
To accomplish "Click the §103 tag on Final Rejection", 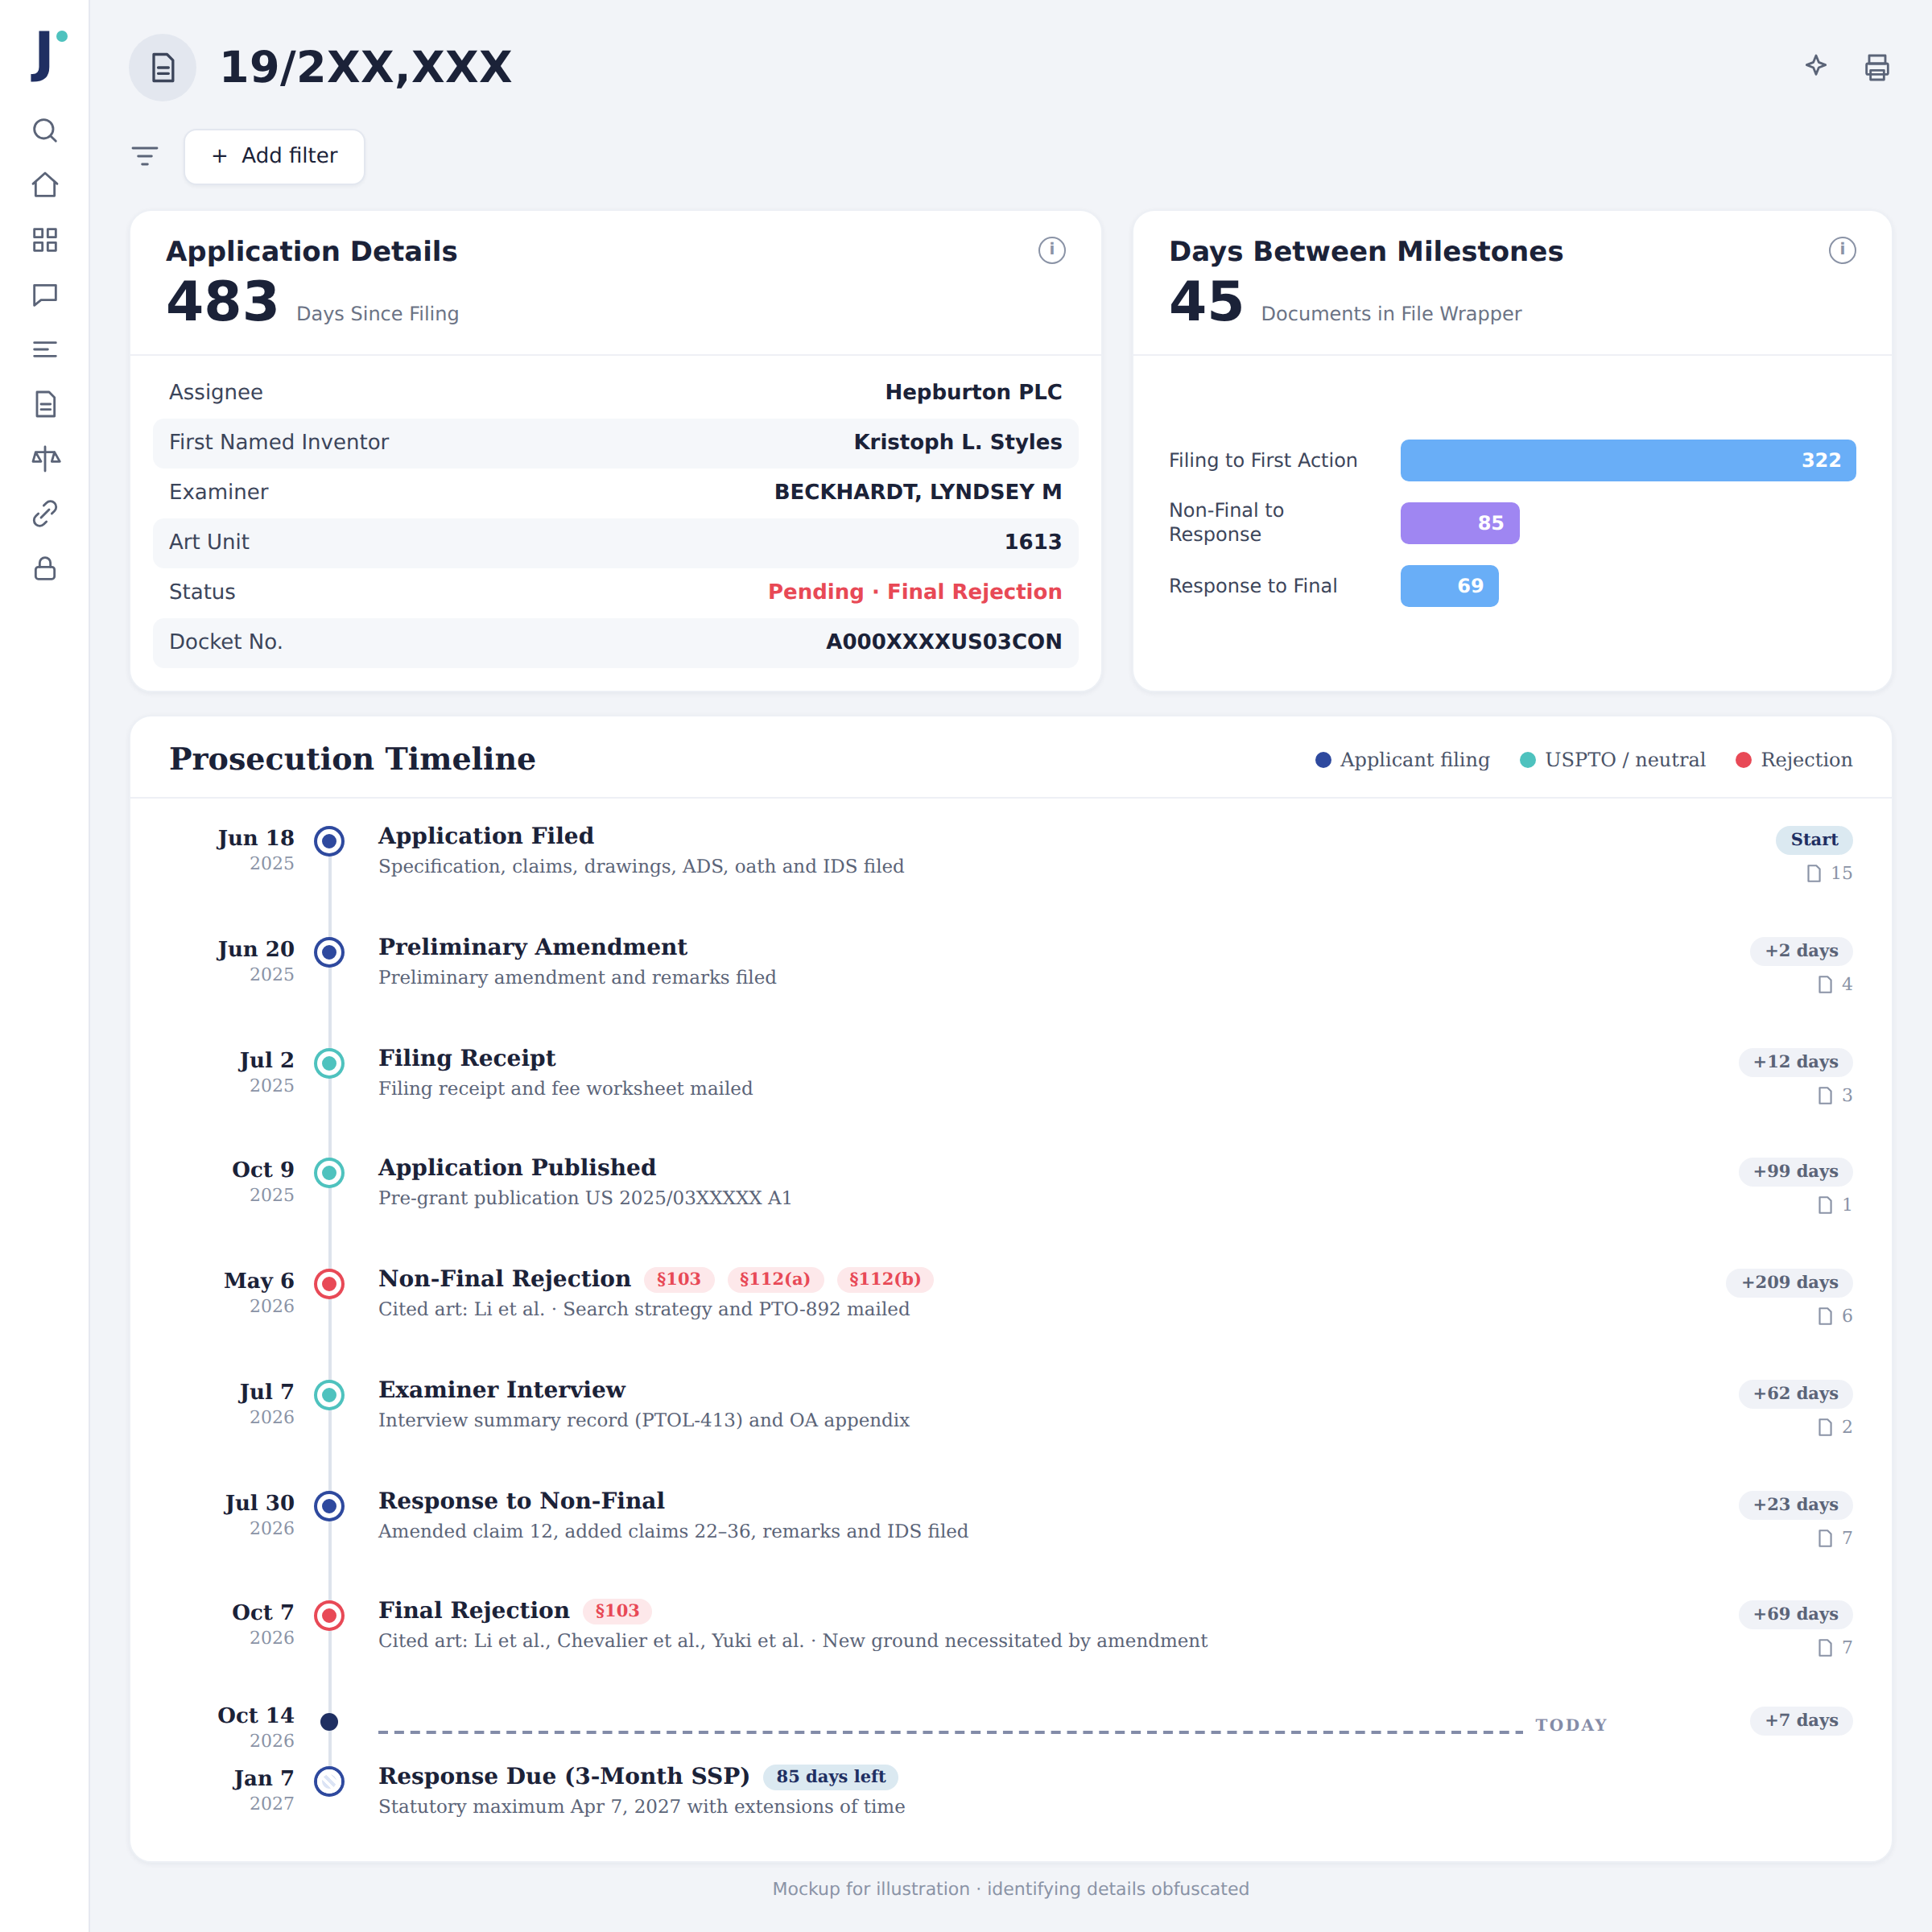I will (x=617, y=1611).
